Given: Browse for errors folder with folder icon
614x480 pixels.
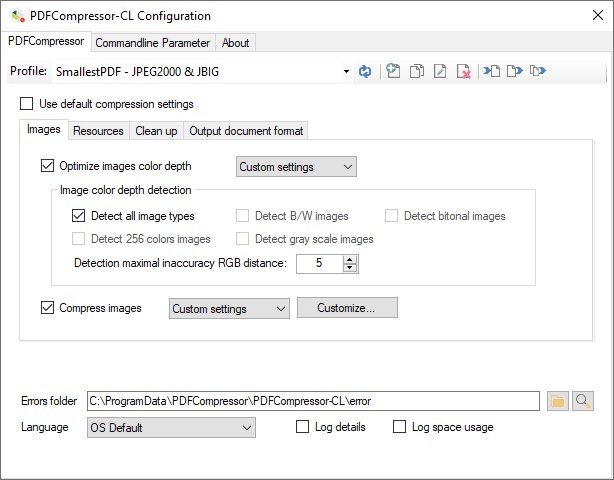Looking at the screenshot, I should click(x=557, y=401).
